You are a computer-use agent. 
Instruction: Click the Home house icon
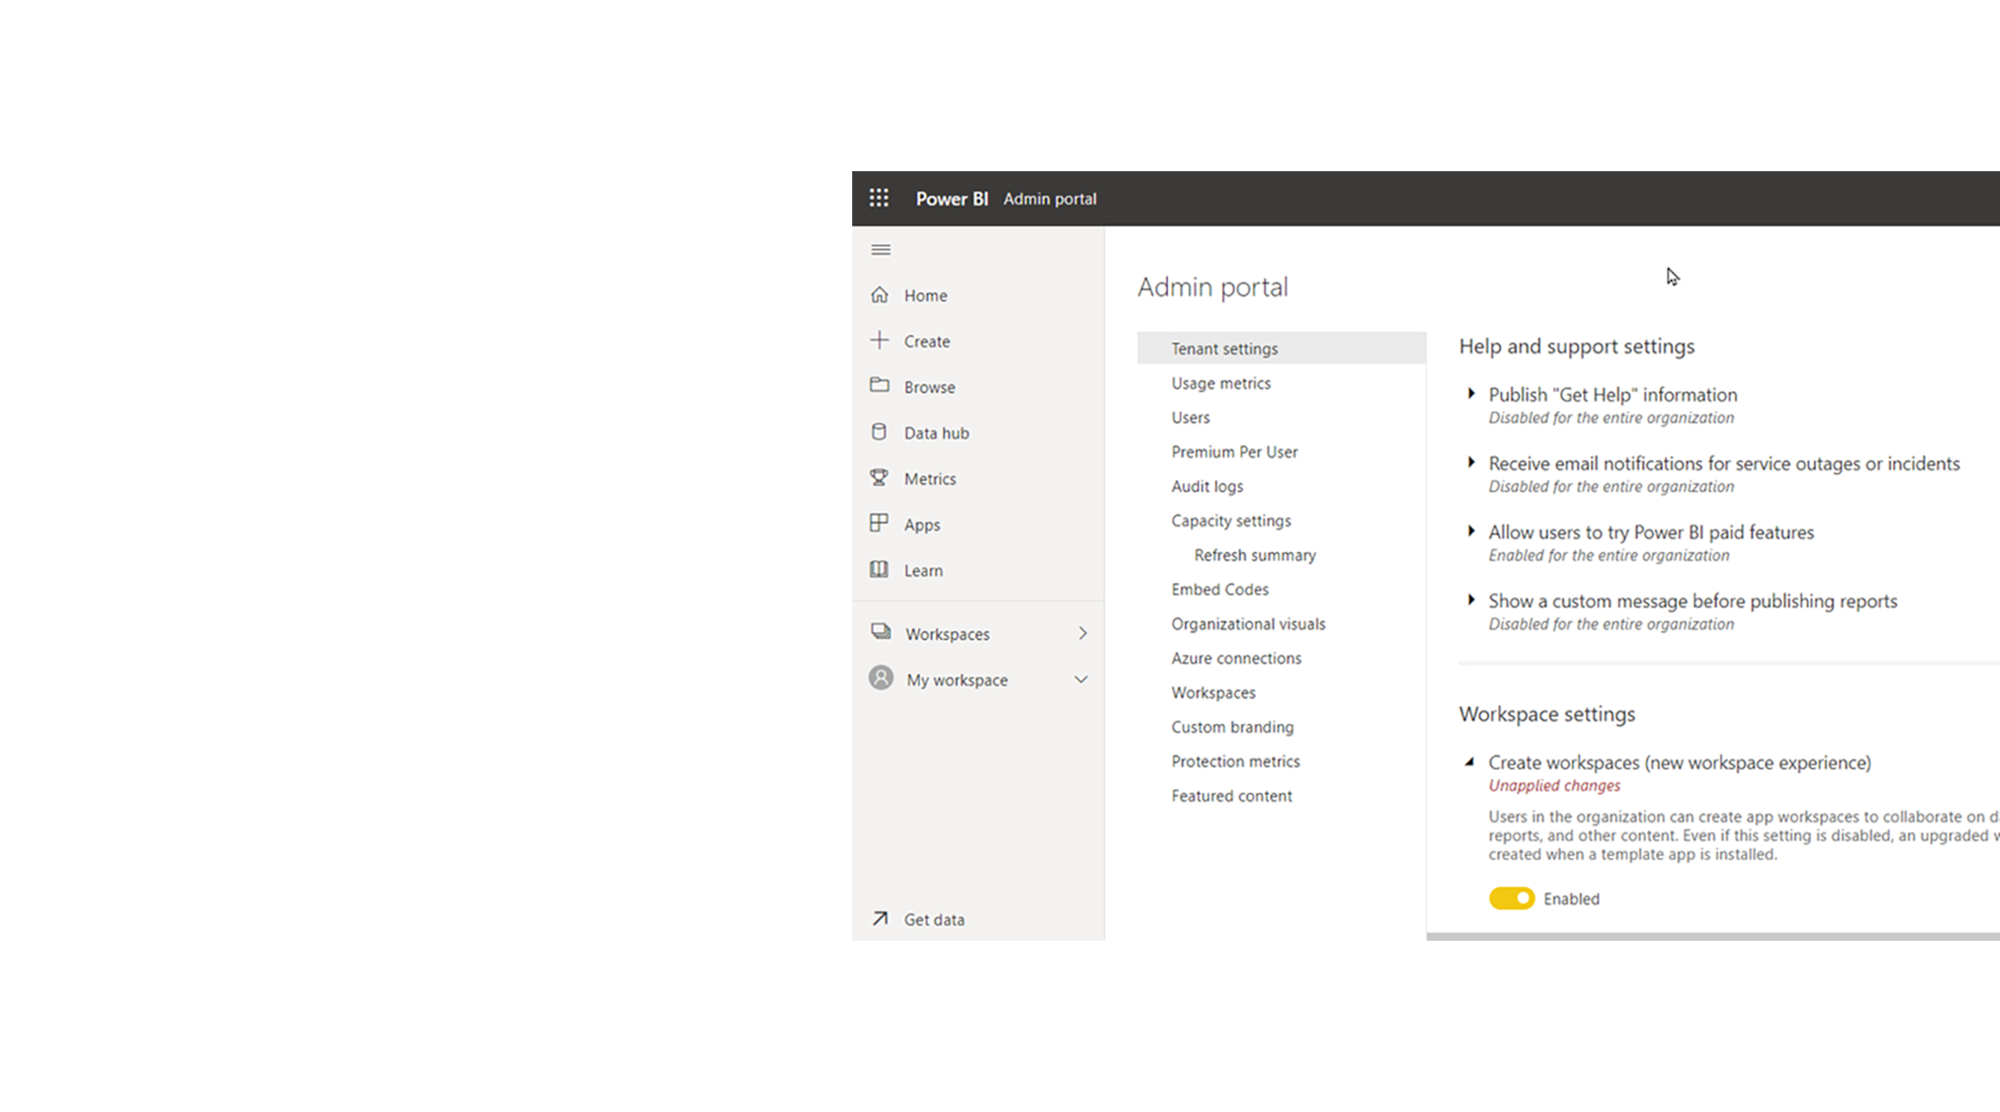point(879,295)
